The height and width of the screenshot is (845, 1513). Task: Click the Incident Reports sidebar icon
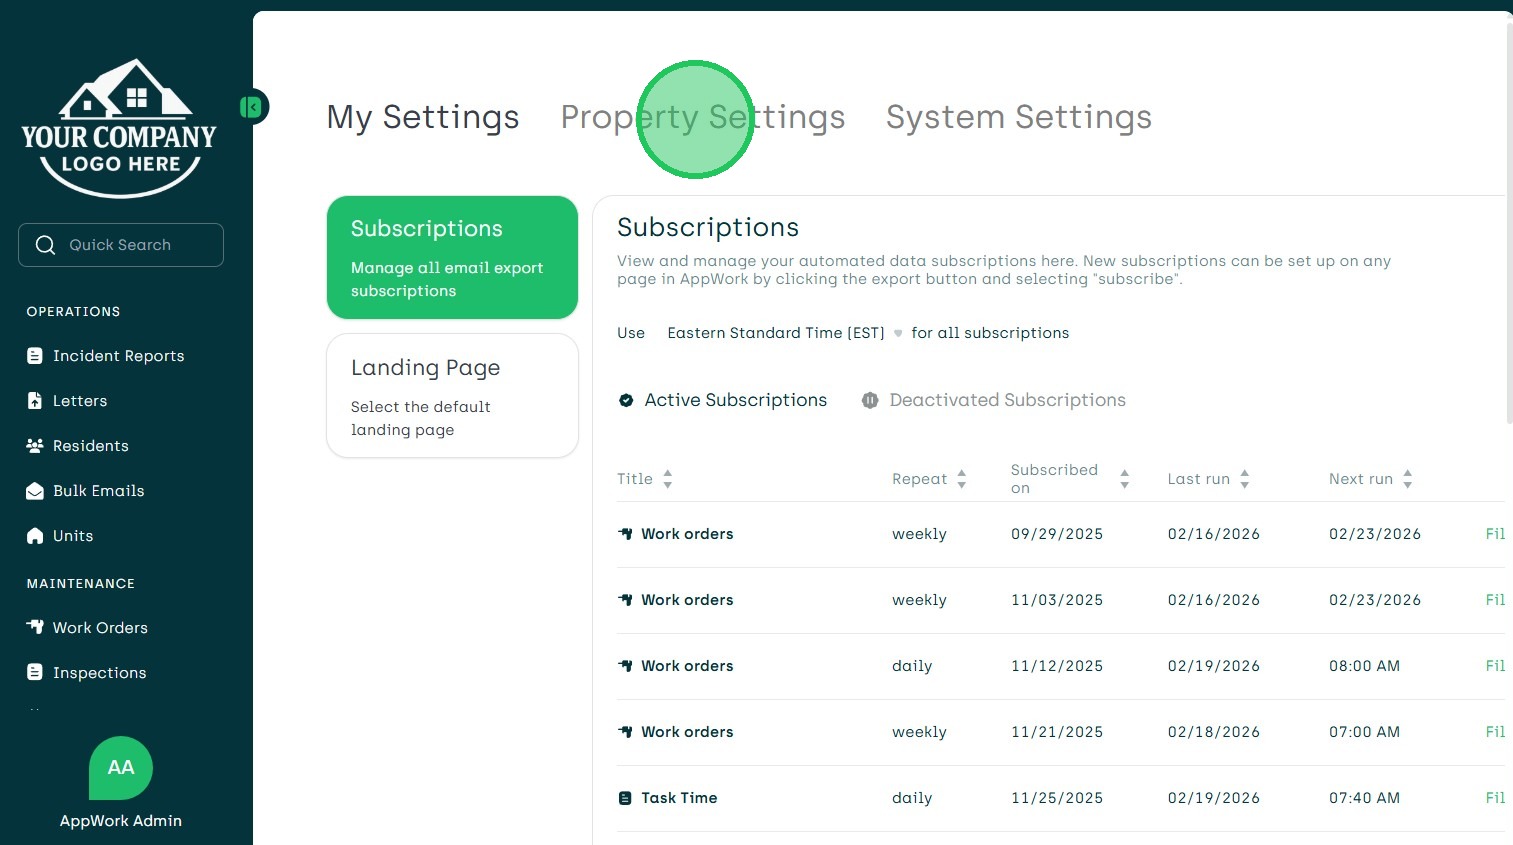tap(35, 356)
